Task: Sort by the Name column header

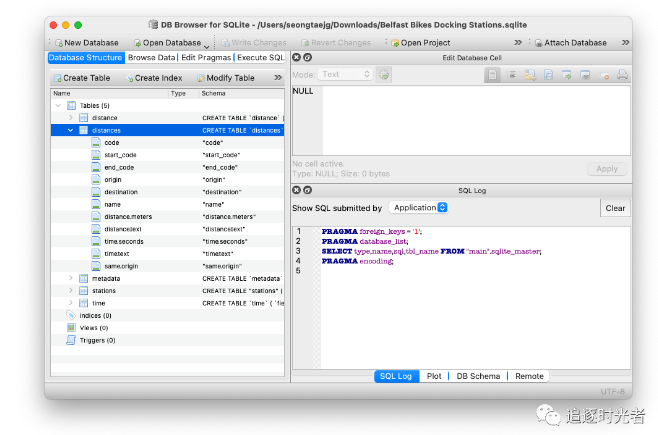Action: click(x=110, y=94)
